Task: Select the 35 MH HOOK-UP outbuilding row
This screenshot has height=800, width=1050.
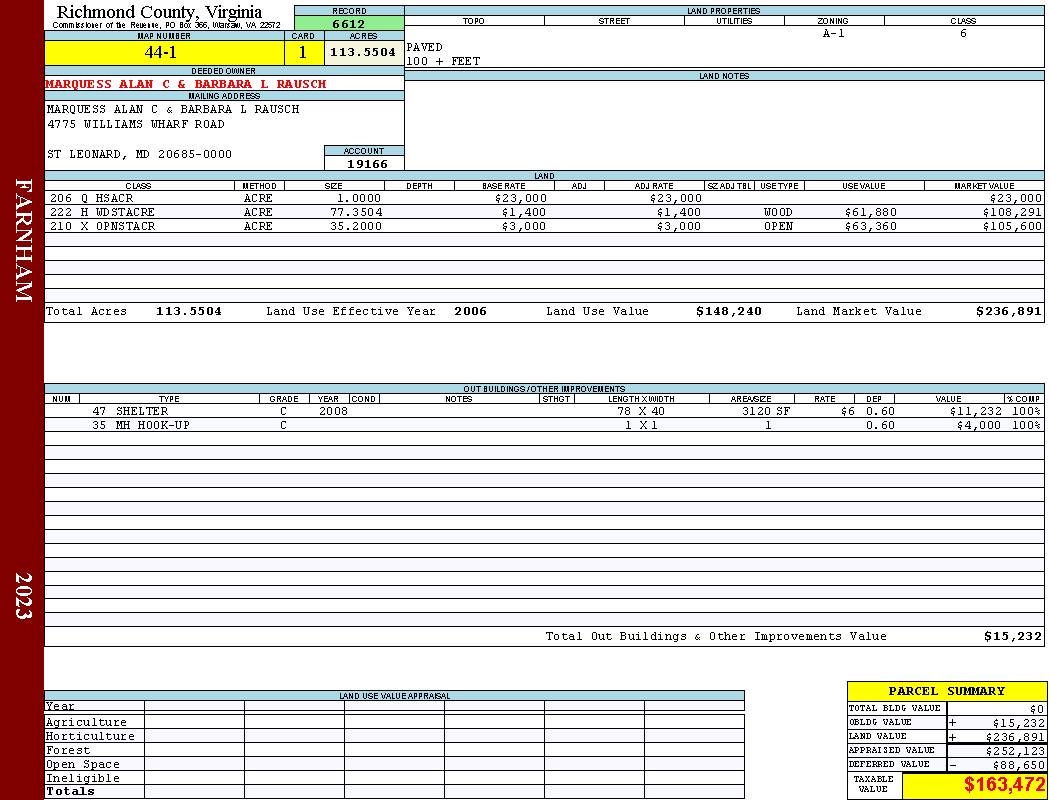Action: tap(544, 425)
